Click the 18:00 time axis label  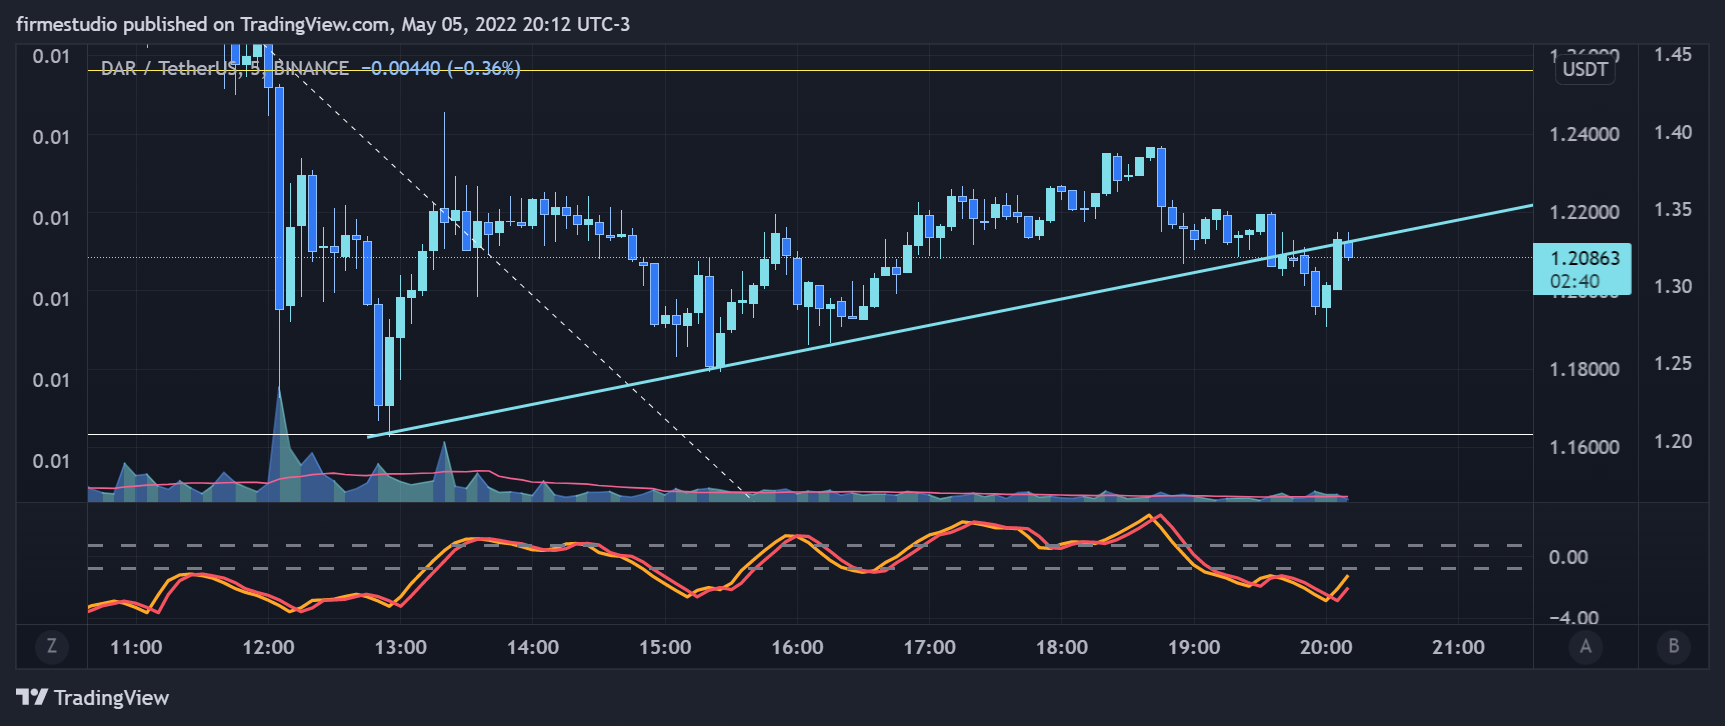pyautogui.click(x=1062, y=647)
